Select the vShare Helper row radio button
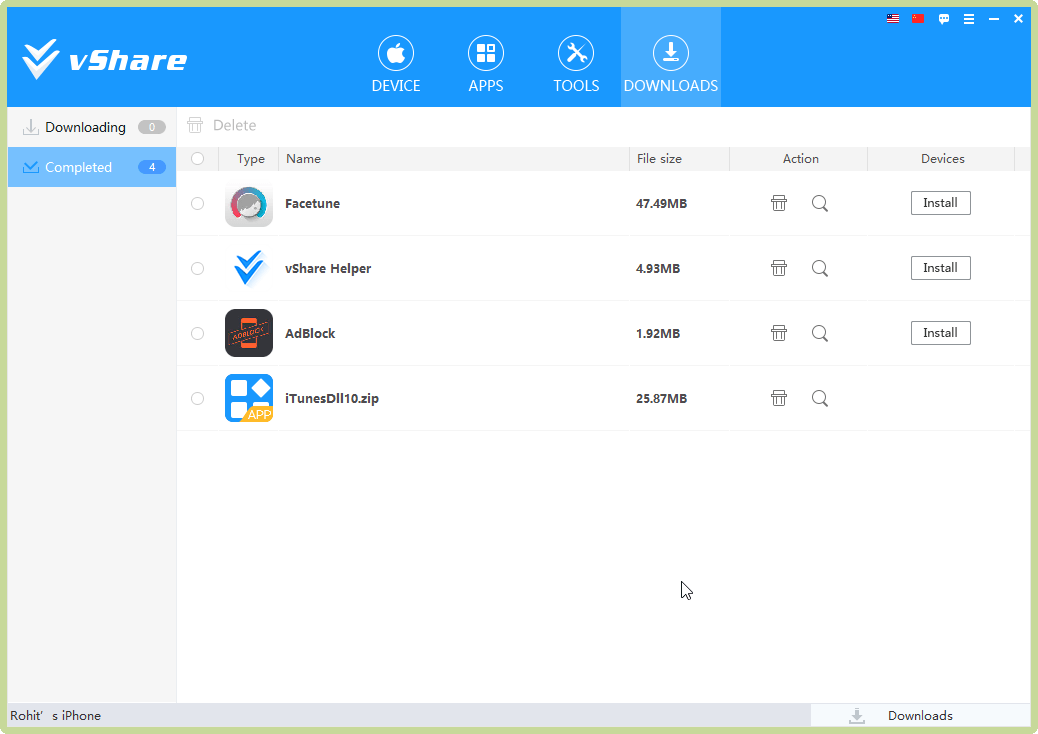1038x734 pixels. coord(197,268)
